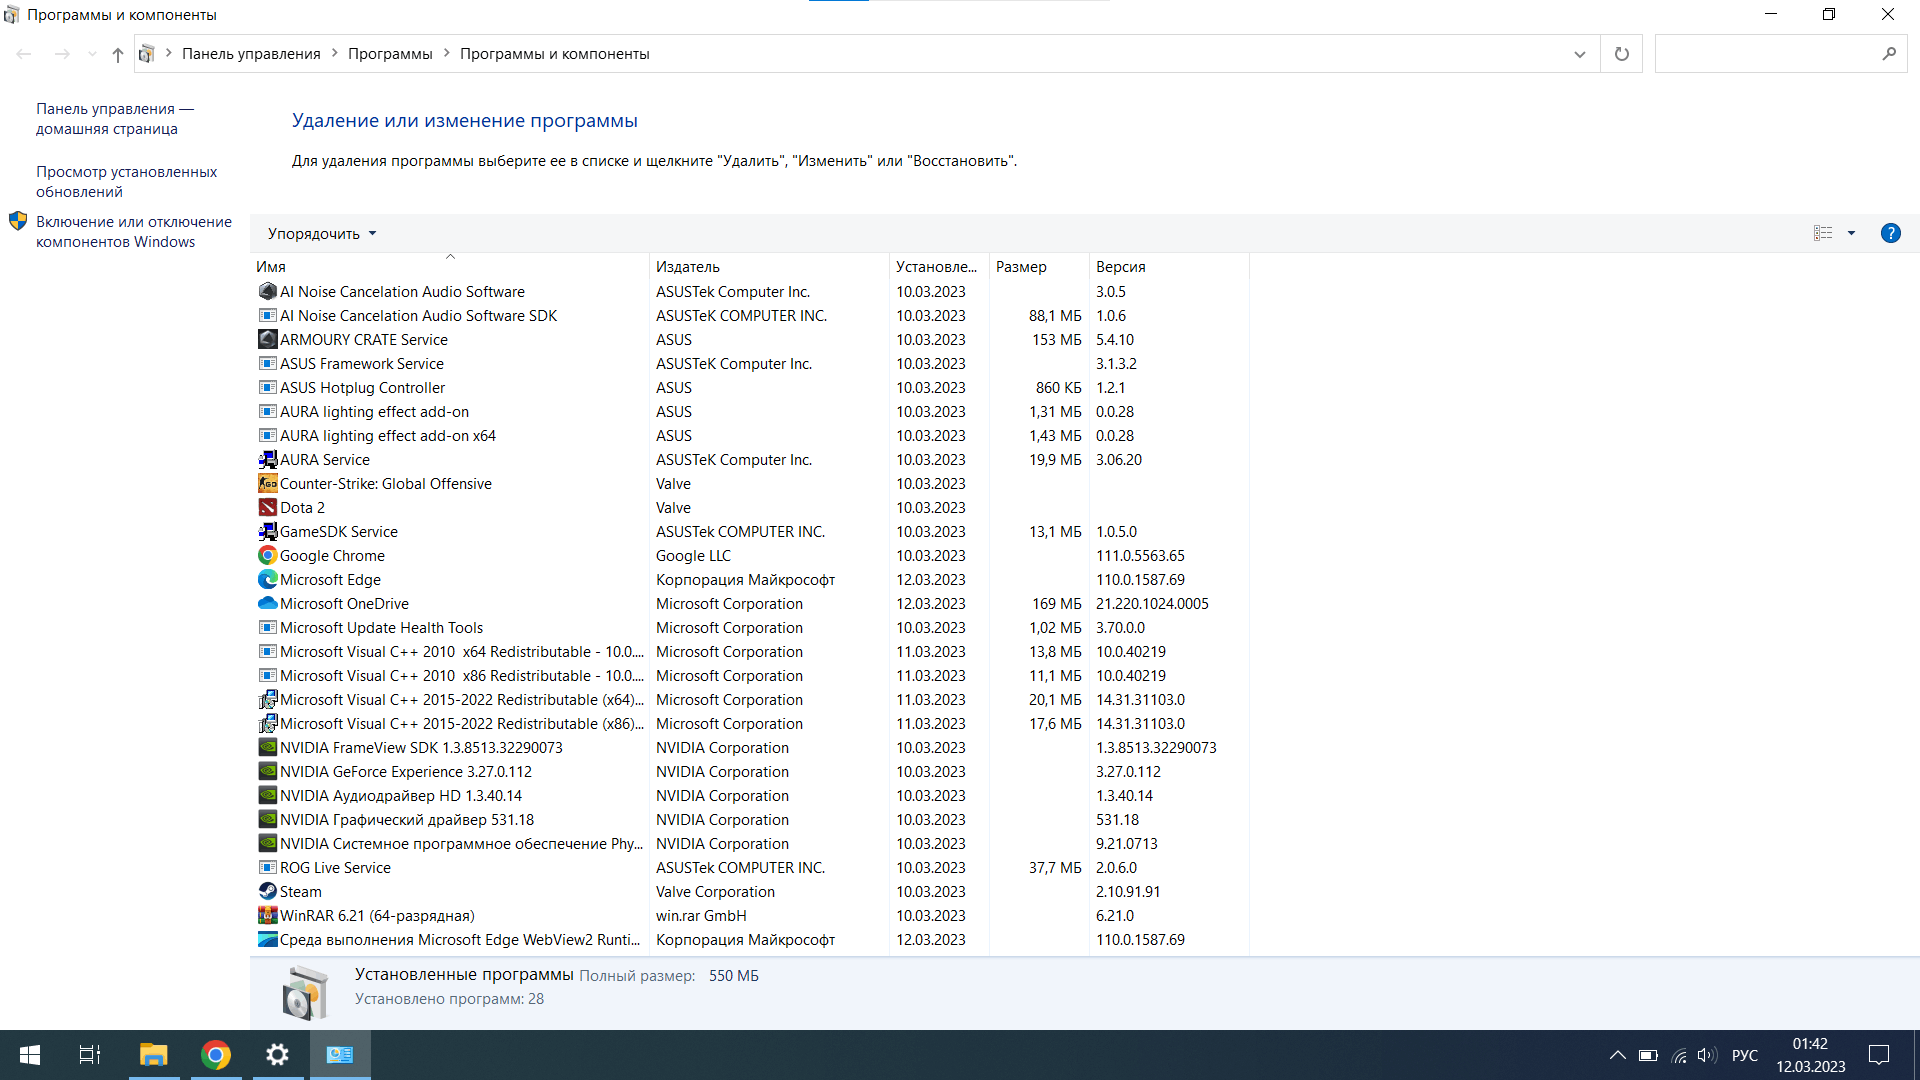
Task: Sort by the Установлено date column header
Action: click(939, 267)
